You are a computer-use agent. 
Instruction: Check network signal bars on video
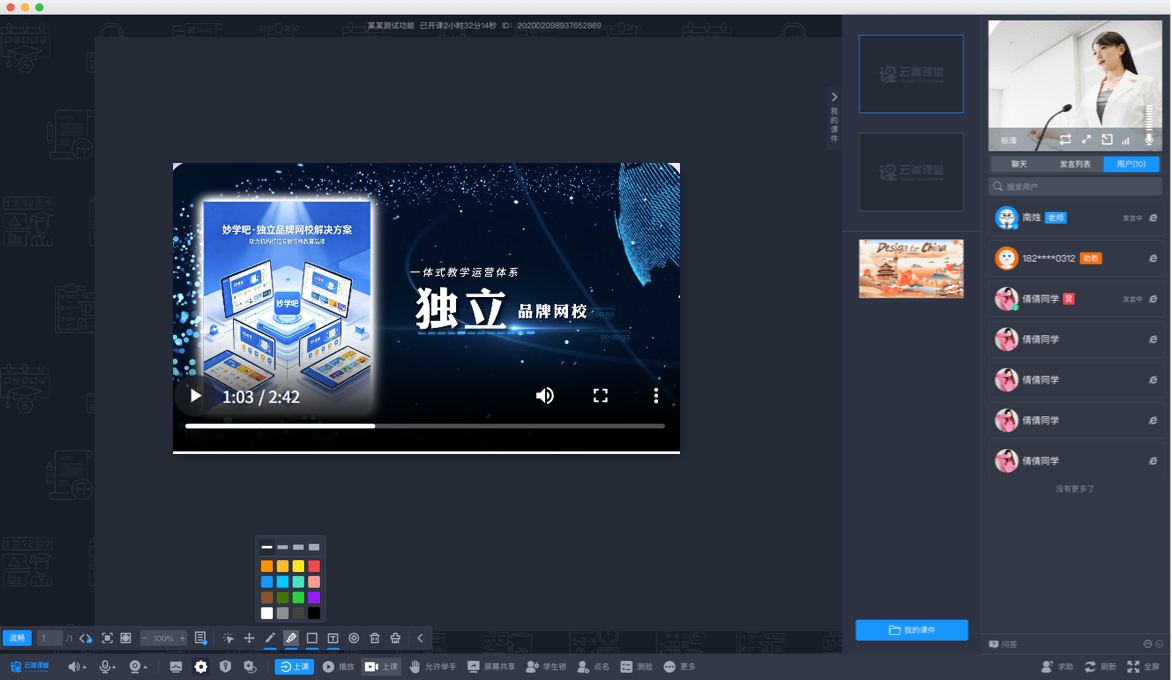tap(1126, 140)
